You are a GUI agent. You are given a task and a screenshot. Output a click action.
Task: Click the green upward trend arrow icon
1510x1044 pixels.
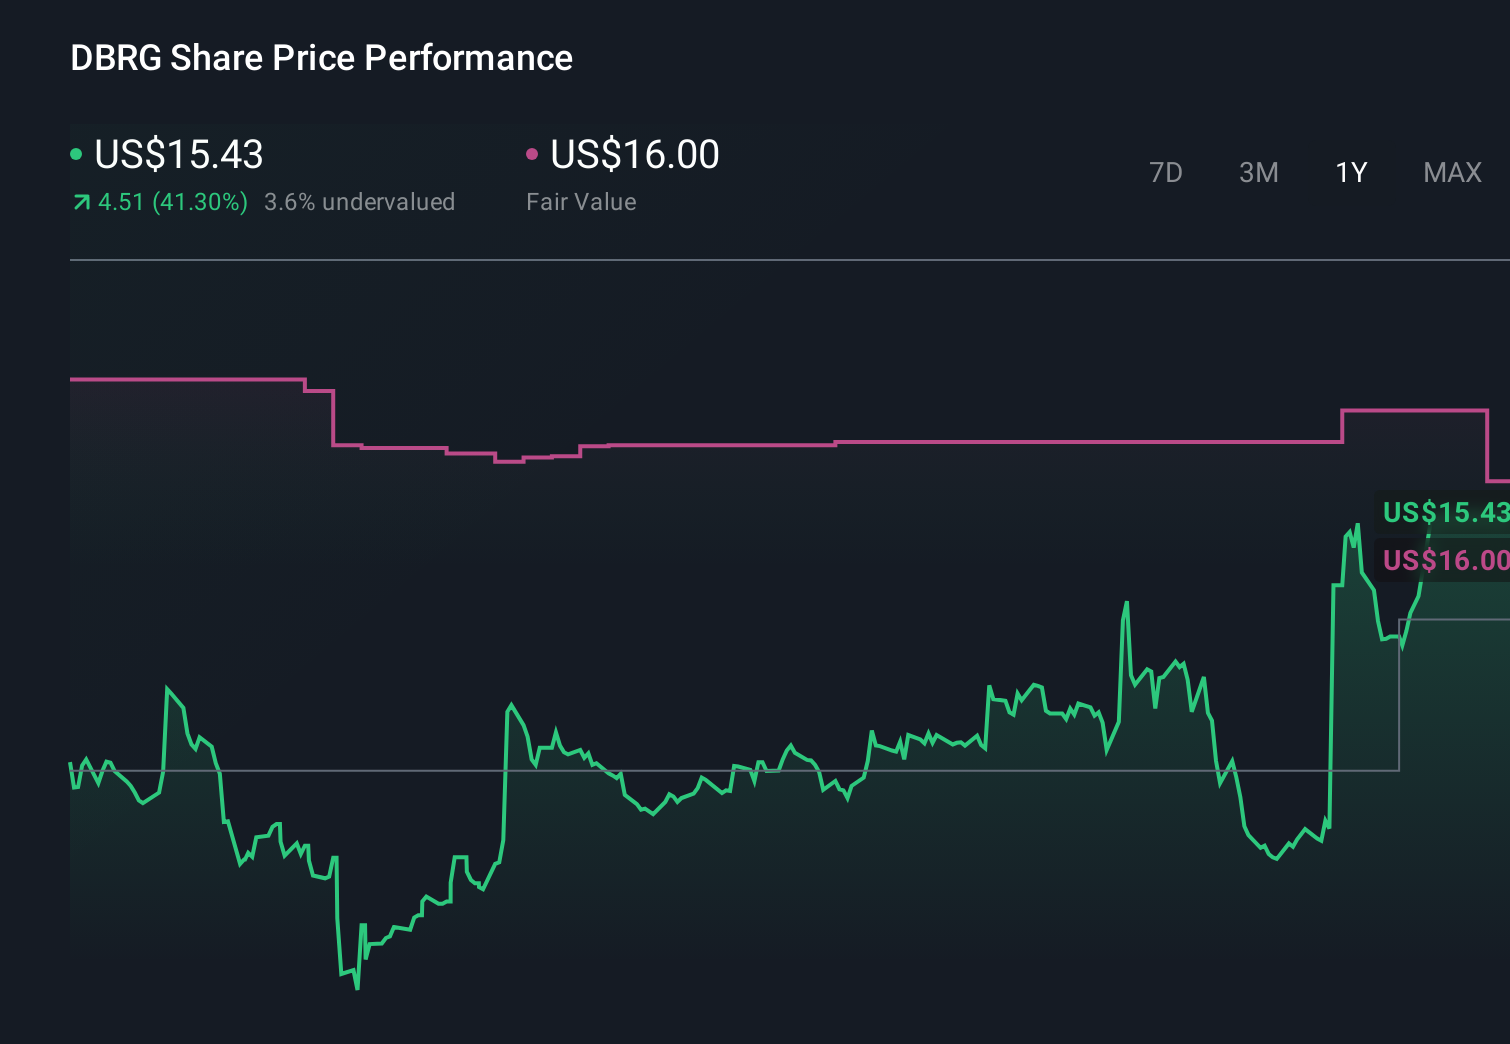pos(80,201)
